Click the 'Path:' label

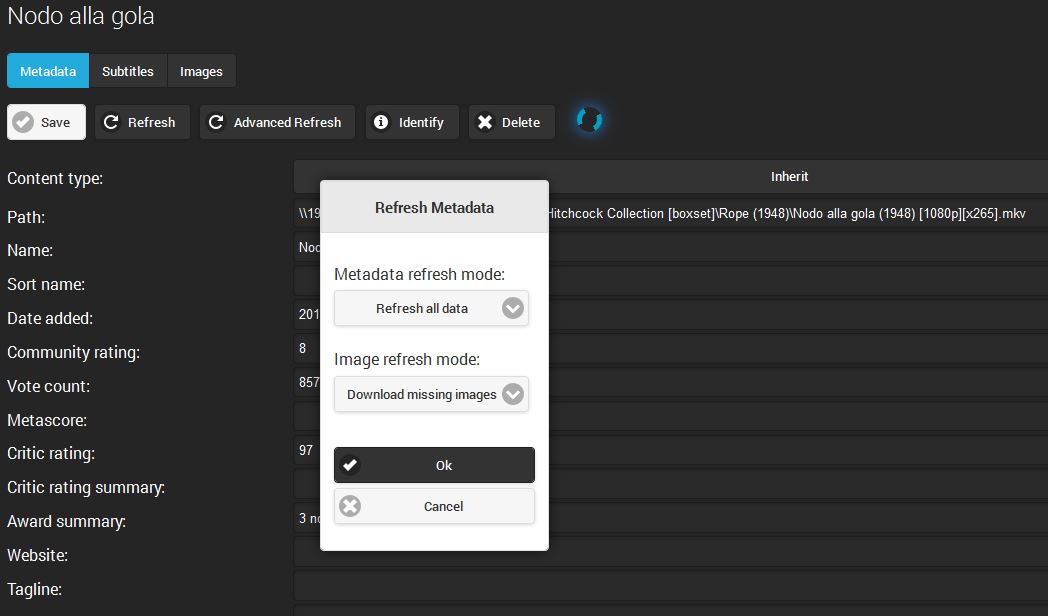pyautogui.click(x=26, y=217)
